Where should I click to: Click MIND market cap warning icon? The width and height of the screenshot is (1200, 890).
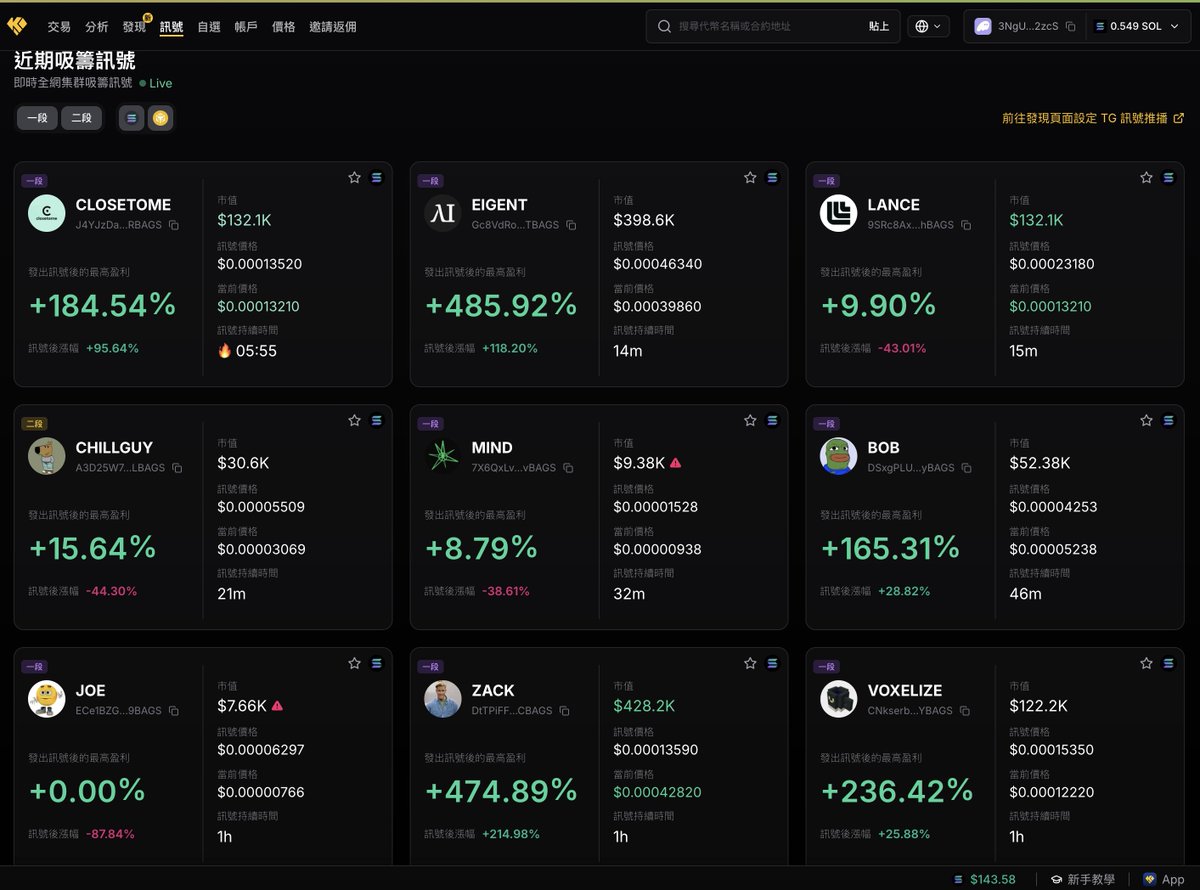[676, 463]
